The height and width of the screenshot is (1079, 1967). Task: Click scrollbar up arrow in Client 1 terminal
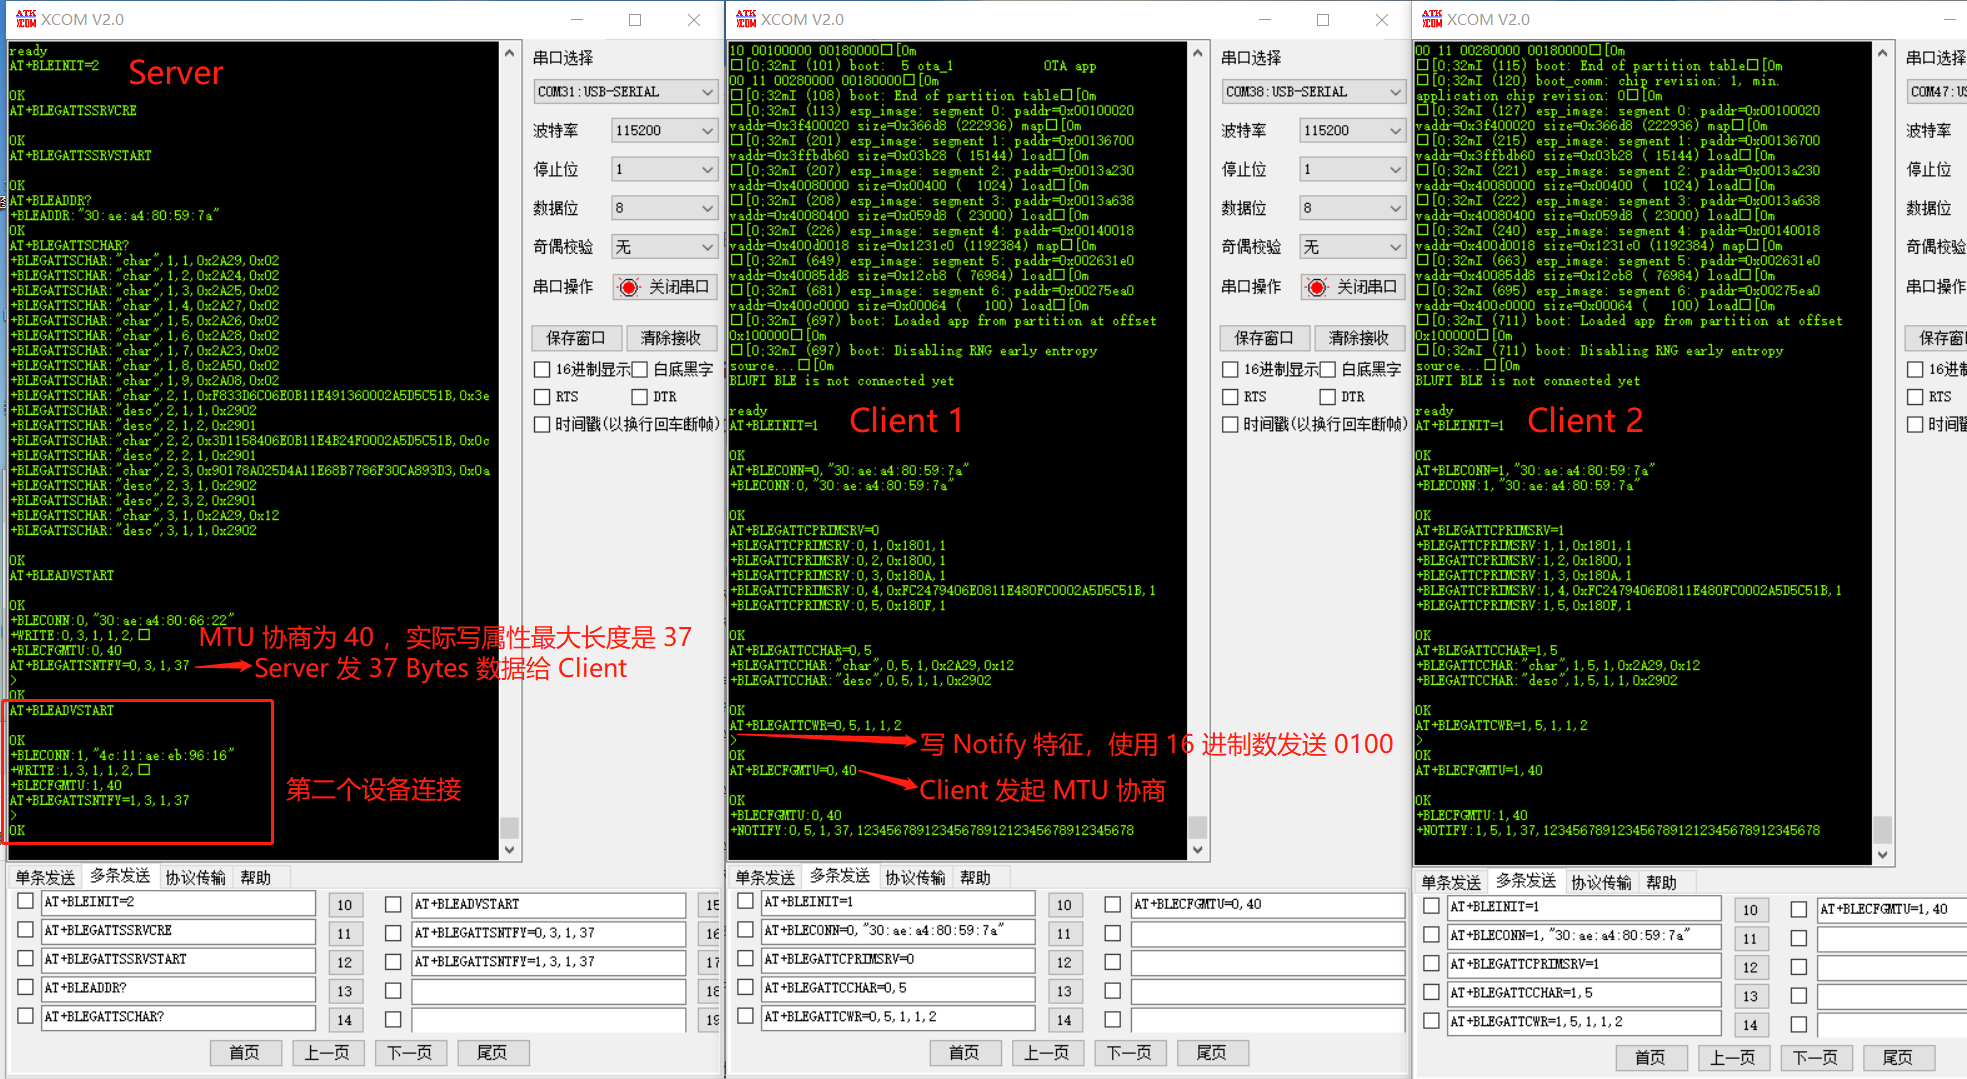[1197, 52]
